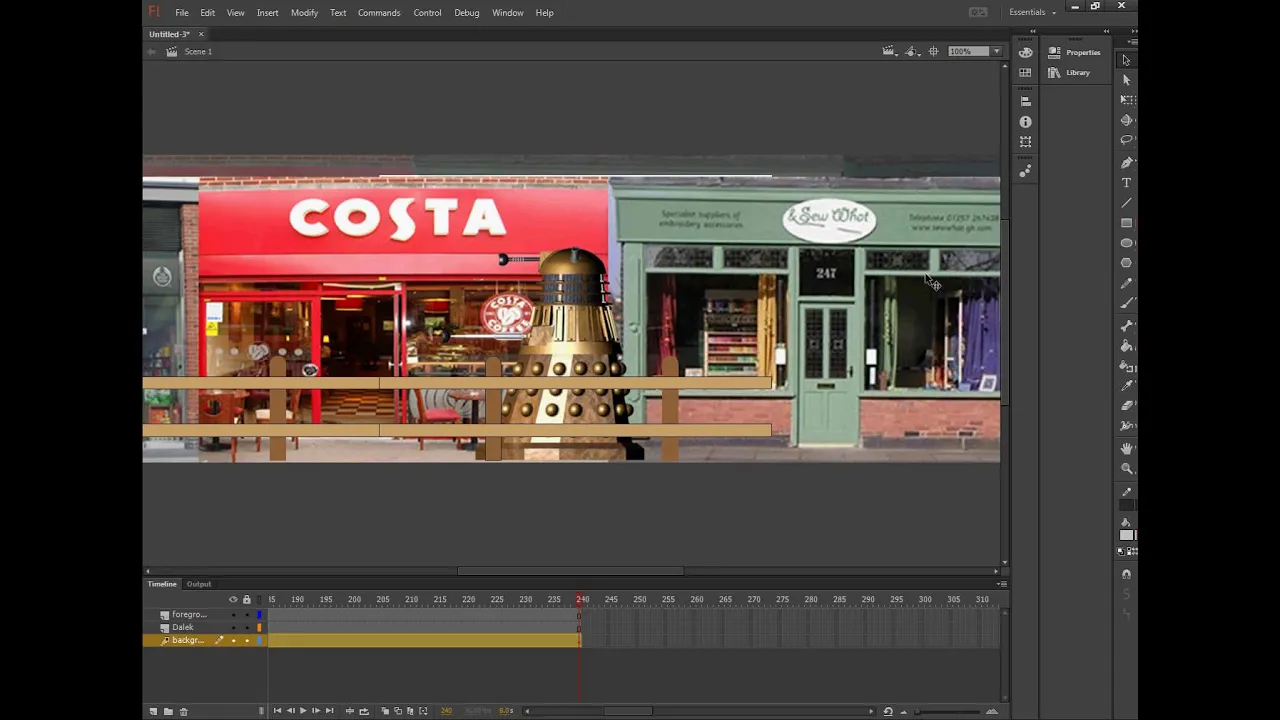Toggle lock all layers padlock header
Viewport: 1280px width, 720px height.
pyautogui.click(x=246, y=599)
